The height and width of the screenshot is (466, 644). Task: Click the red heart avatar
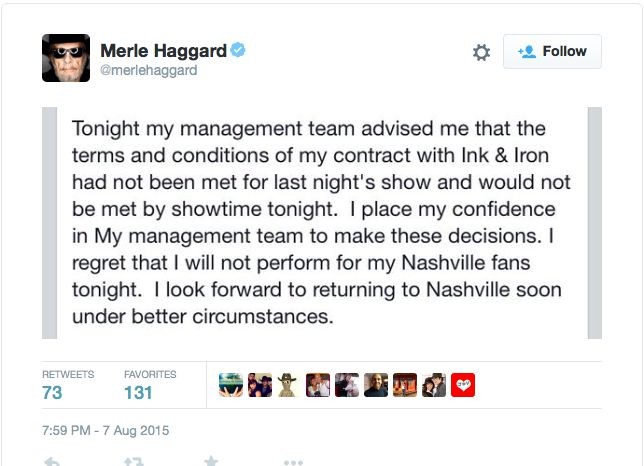(x=463, y=385)
